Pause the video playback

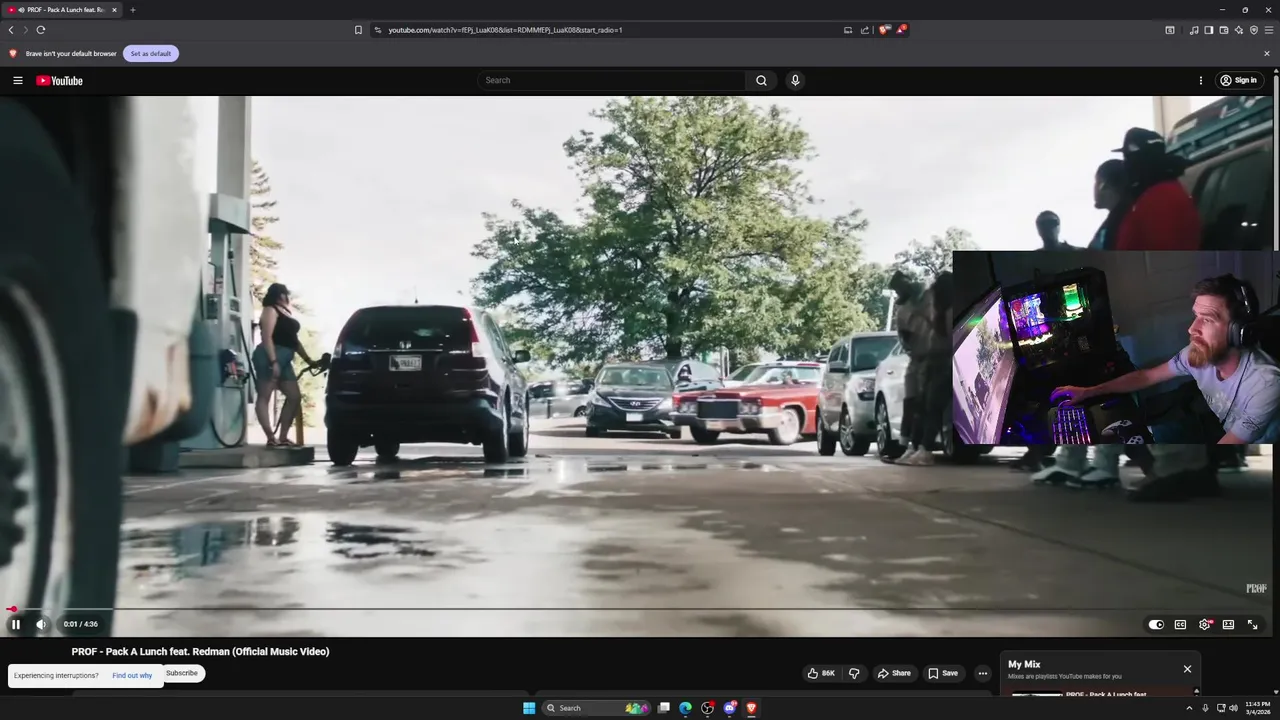point(16,624)
